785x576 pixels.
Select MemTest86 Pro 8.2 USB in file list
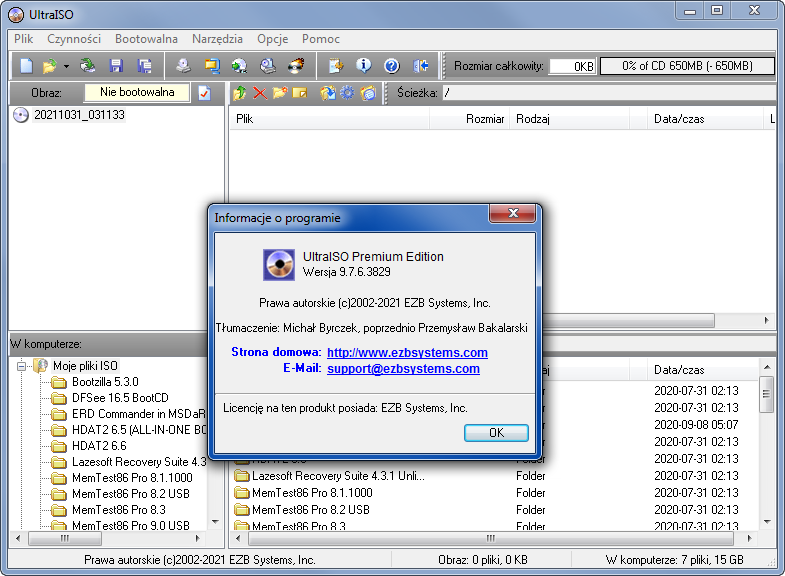click(310, 510)
